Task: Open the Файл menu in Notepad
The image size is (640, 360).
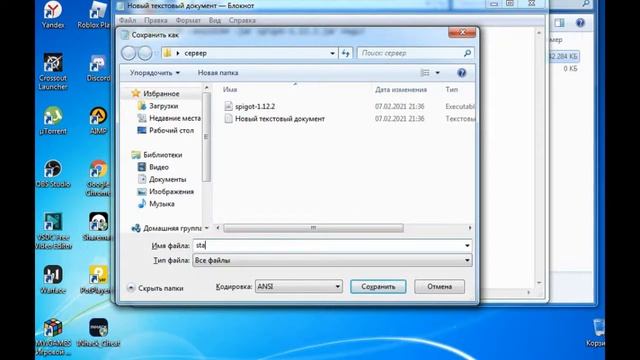Action: coord(127,20)
